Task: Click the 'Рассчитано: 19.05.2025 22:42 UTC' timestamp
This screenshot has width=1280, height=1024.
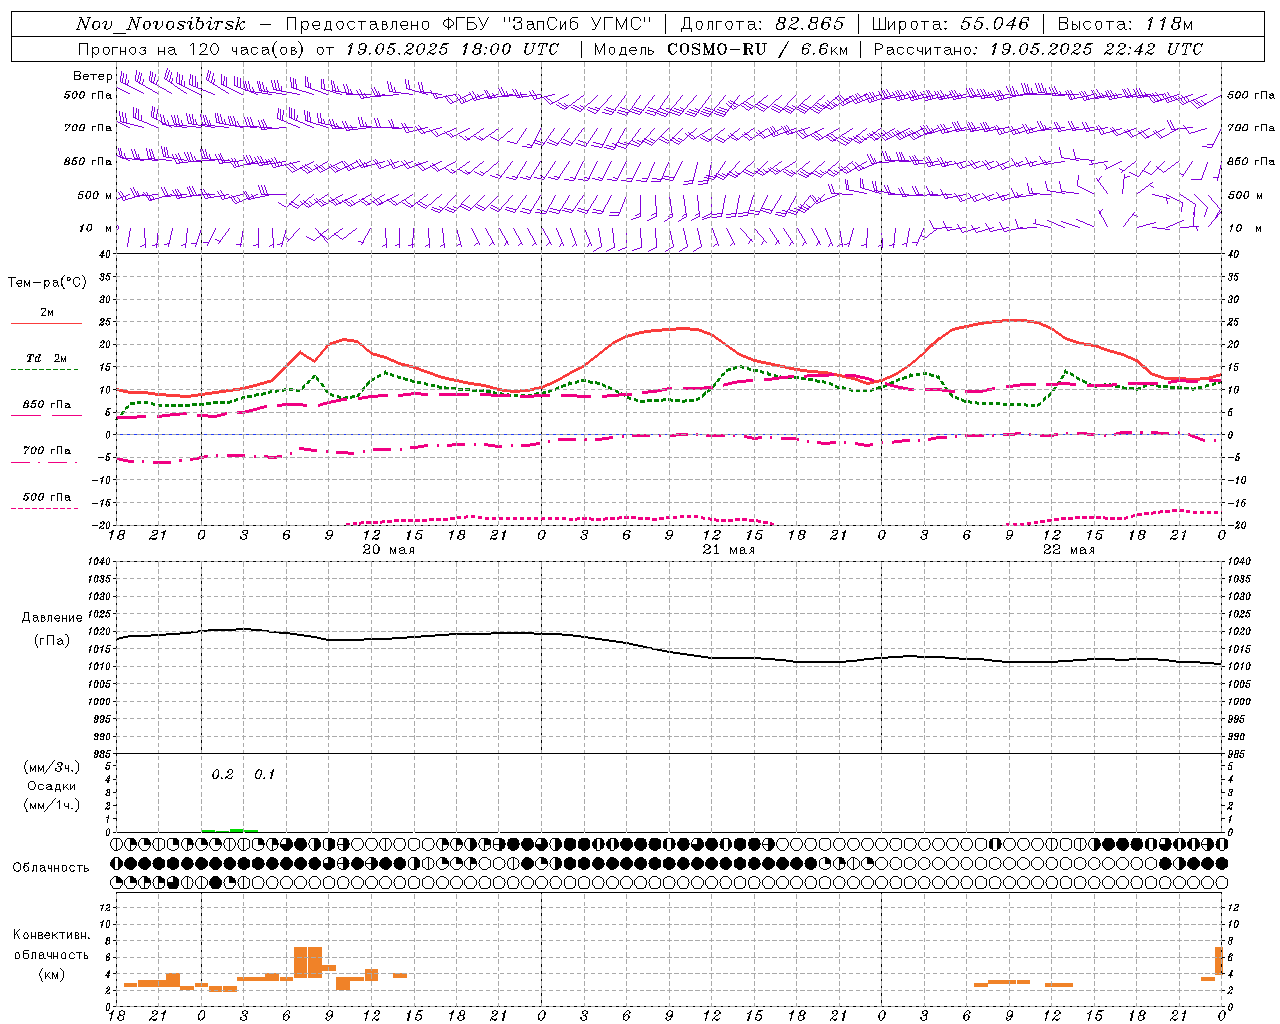Action: (1038, 49)
